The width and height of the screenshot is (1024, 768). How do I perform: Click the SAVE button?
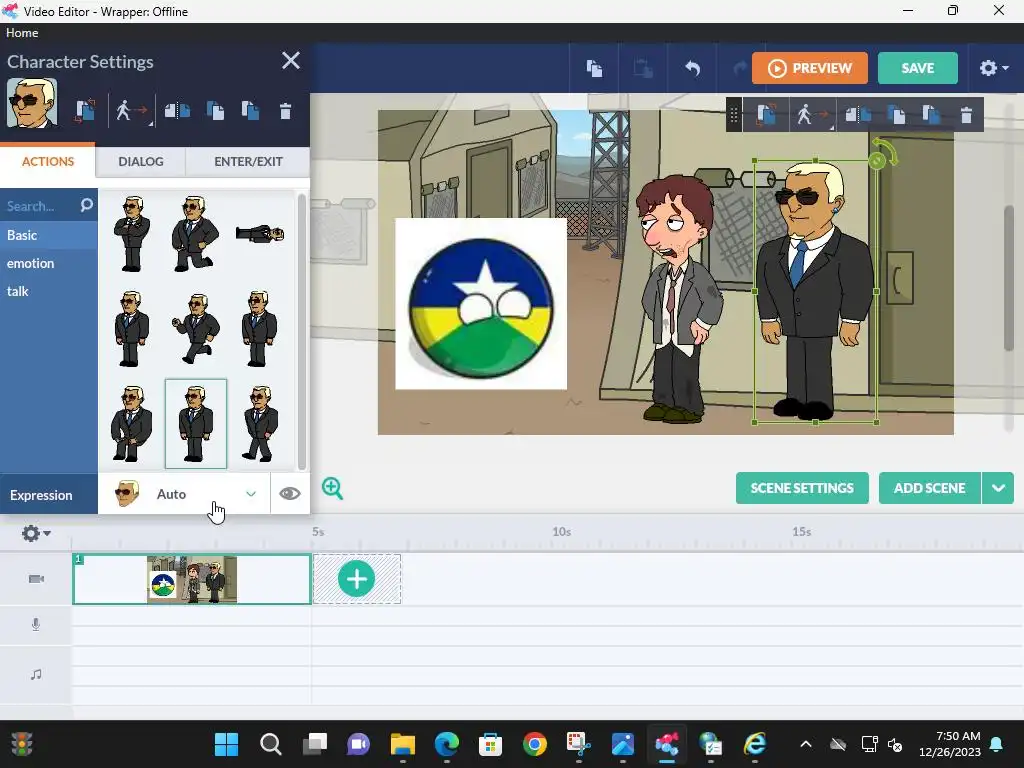[x=918, y=68]
